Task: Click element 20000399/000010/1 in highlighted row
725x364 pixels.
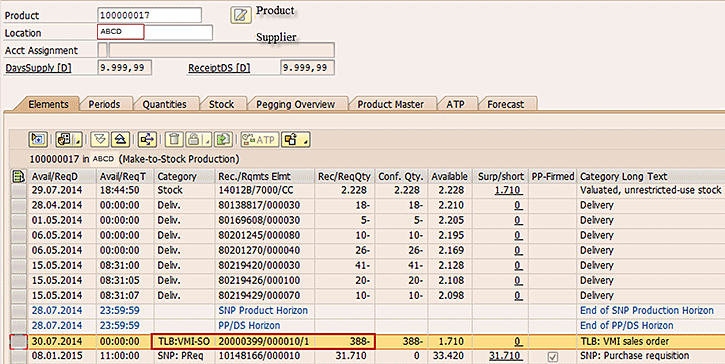Action: coord(263,341)
